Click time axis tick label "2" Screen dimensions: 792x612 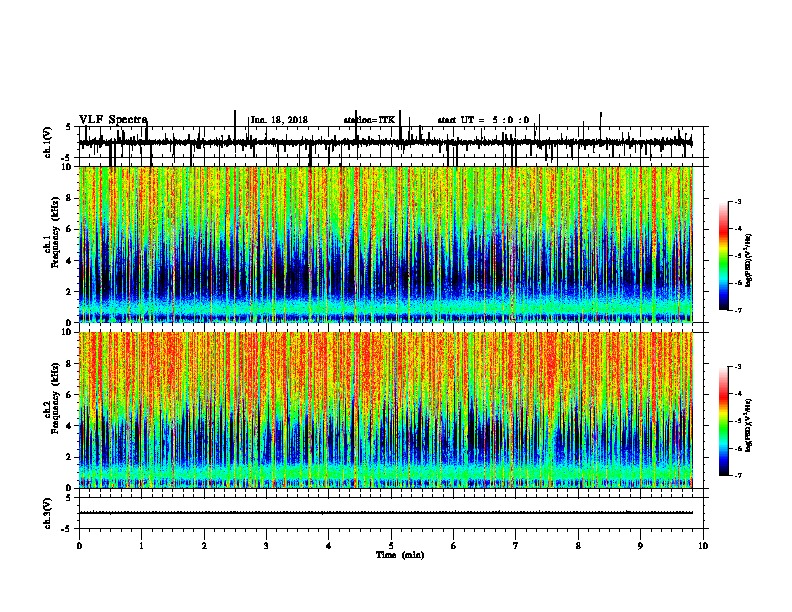point(204,546)
